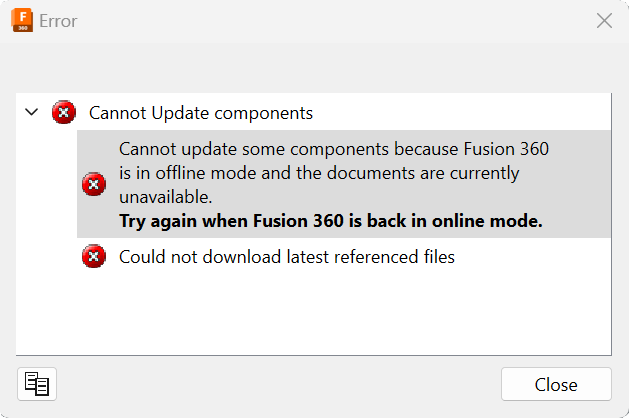
Task: Click the Close button
Action: tap(556, 384)
